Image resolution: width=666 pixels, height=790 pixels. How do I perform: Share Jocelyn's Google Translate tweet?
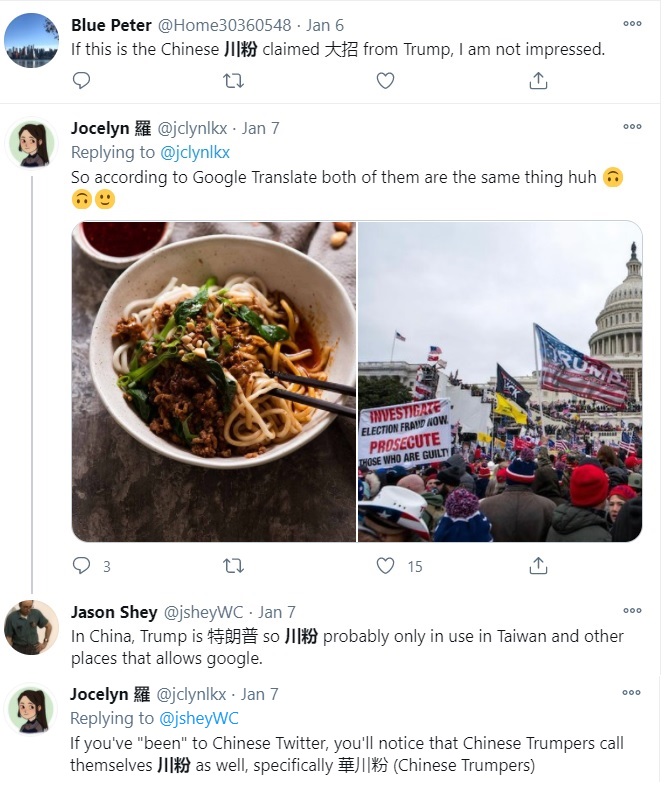point(538,566)
